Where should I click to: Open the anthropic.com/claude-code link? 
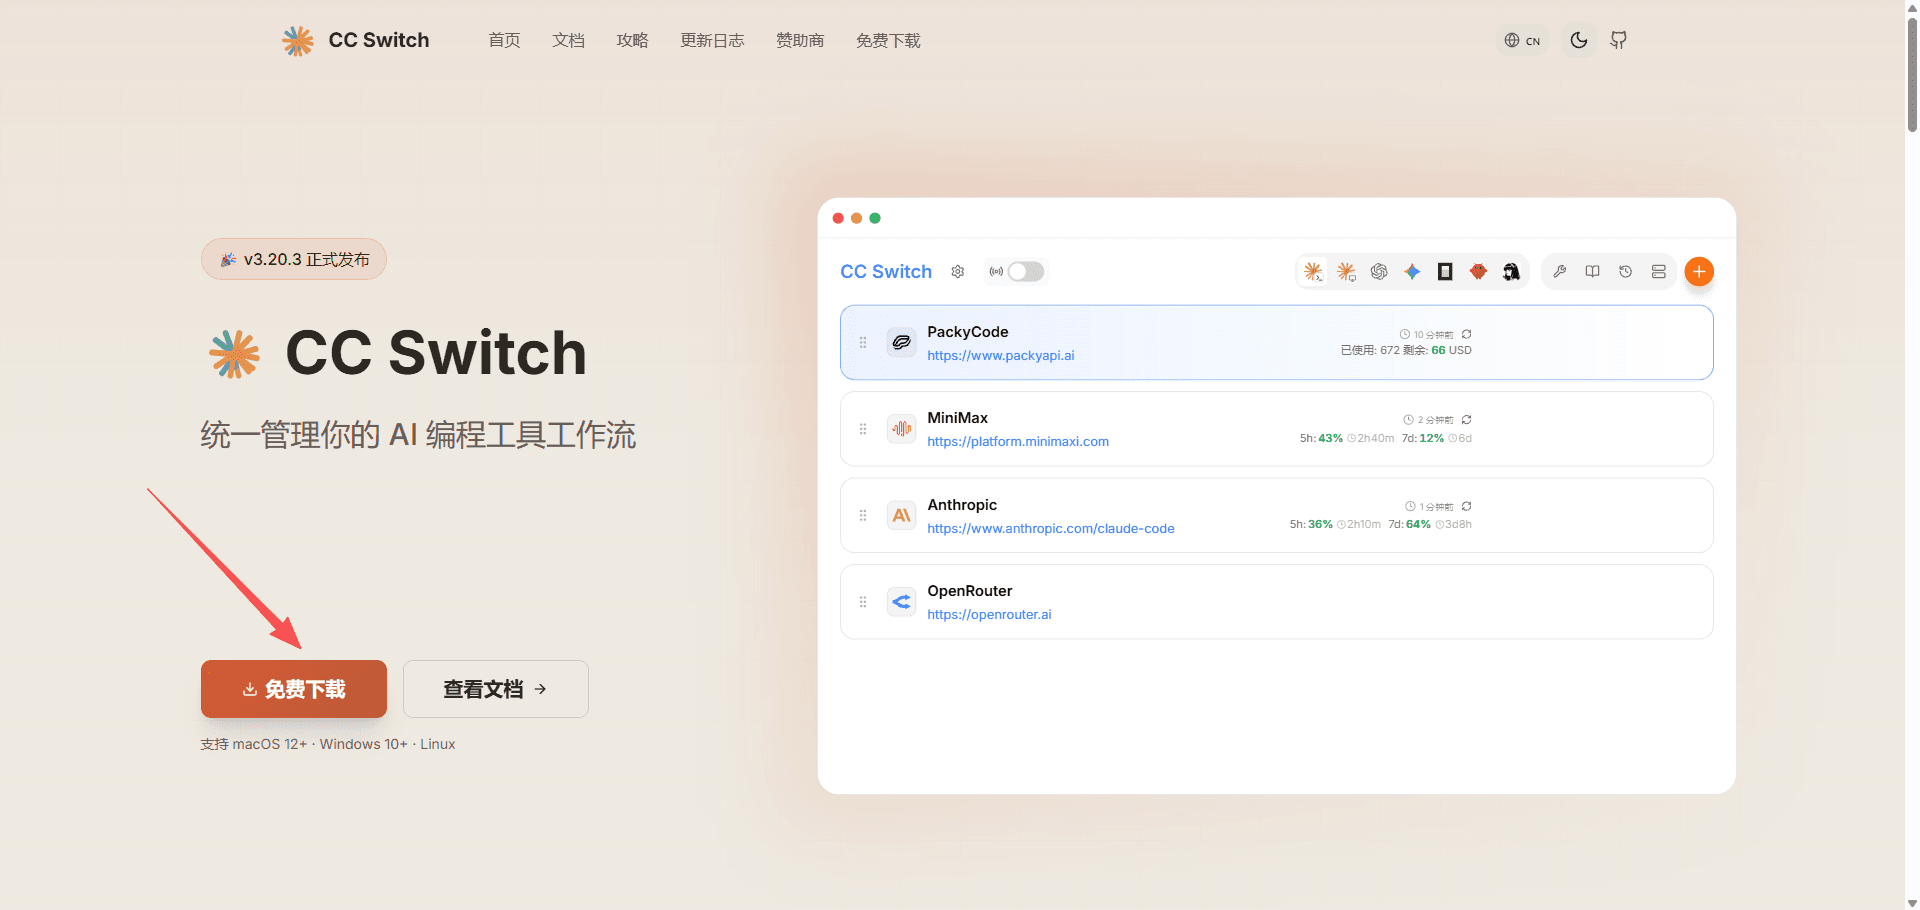(1051, 528)
